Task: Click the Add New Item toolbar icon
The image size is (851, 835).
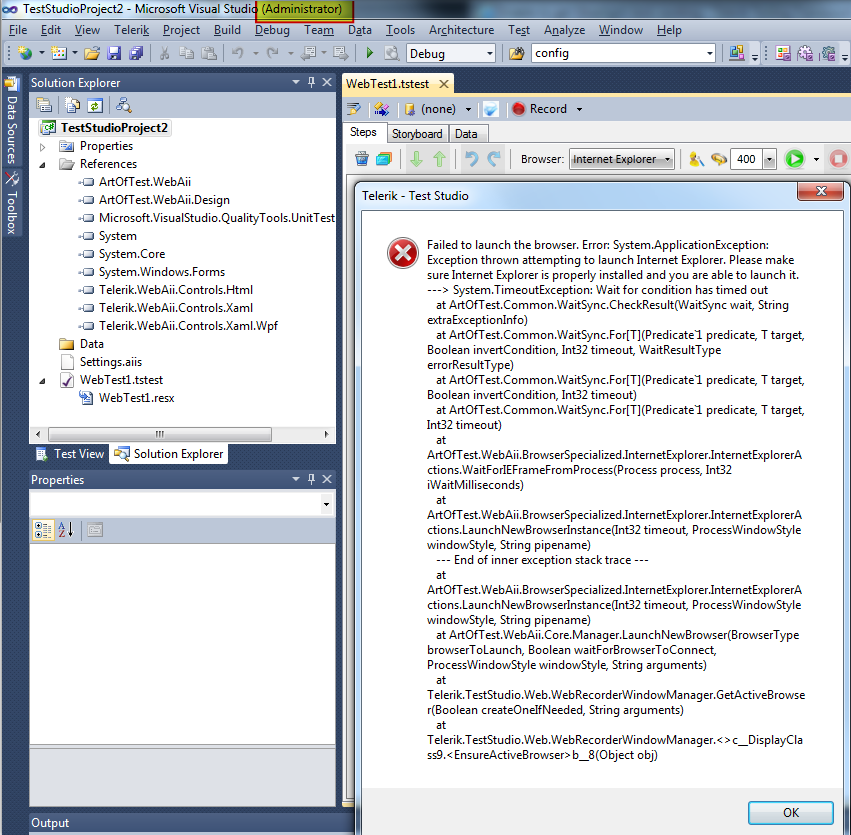Action: 59,53
